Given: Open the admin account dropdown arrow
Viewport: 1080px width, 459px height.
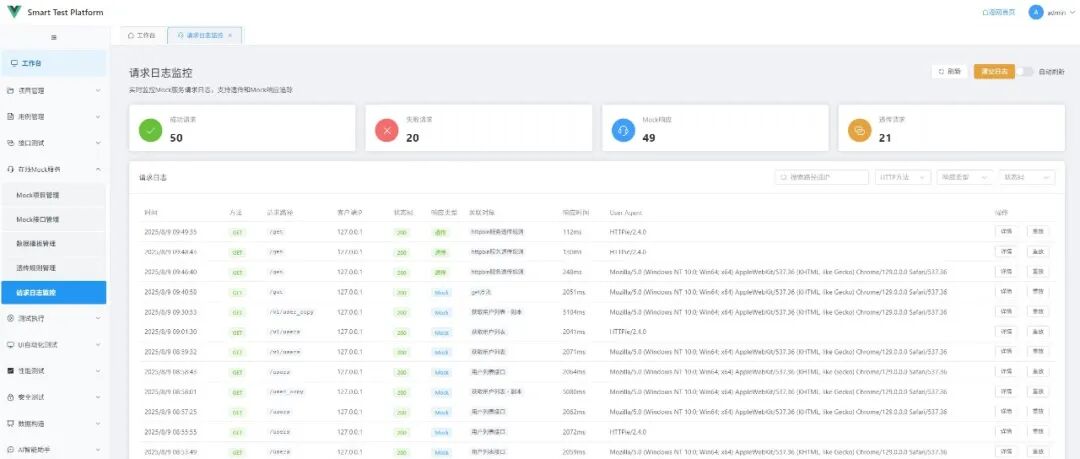Looking at the screenshot, I should (x=1072, y=12).
